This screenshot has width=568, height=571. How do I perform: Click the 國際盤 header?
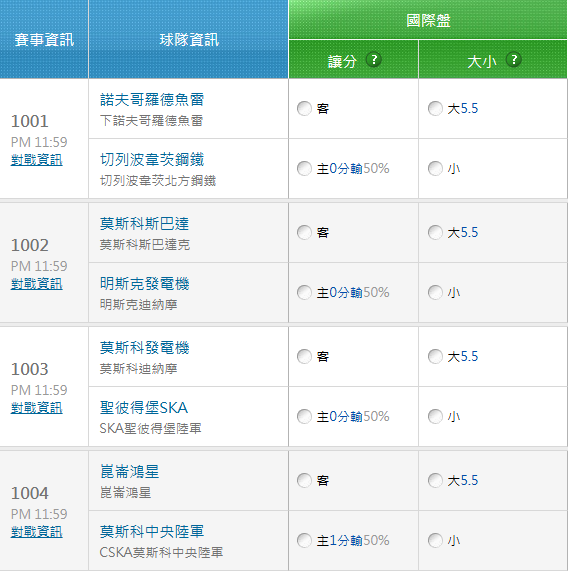pos(428,20)
